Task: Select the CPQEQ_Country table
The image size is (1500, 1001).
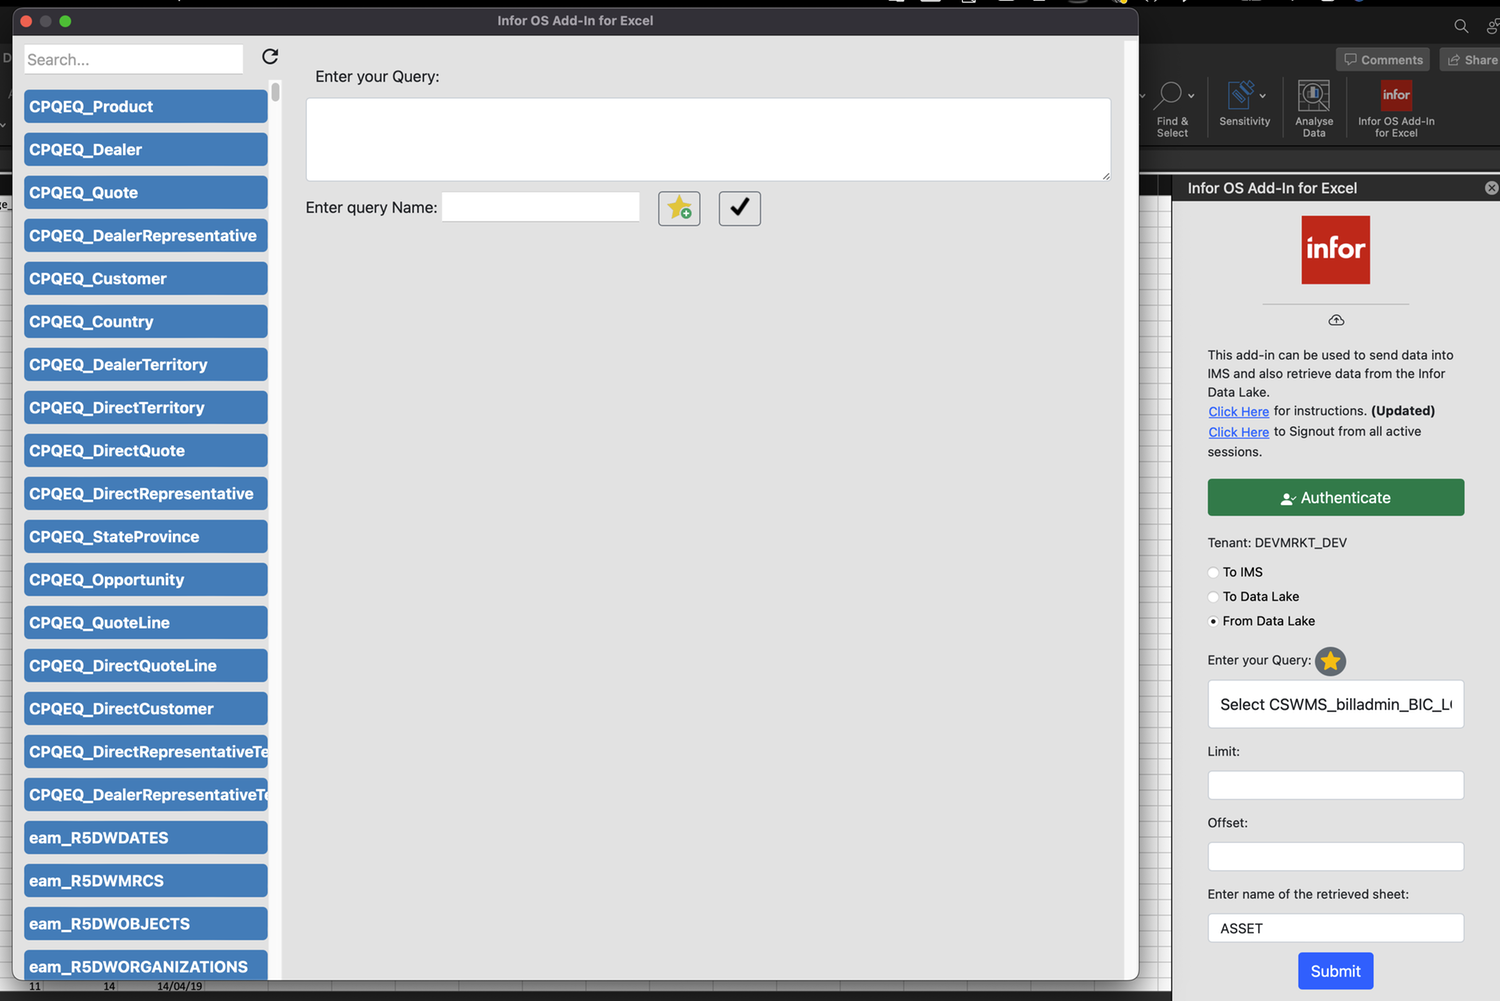Action: [146, 321]
